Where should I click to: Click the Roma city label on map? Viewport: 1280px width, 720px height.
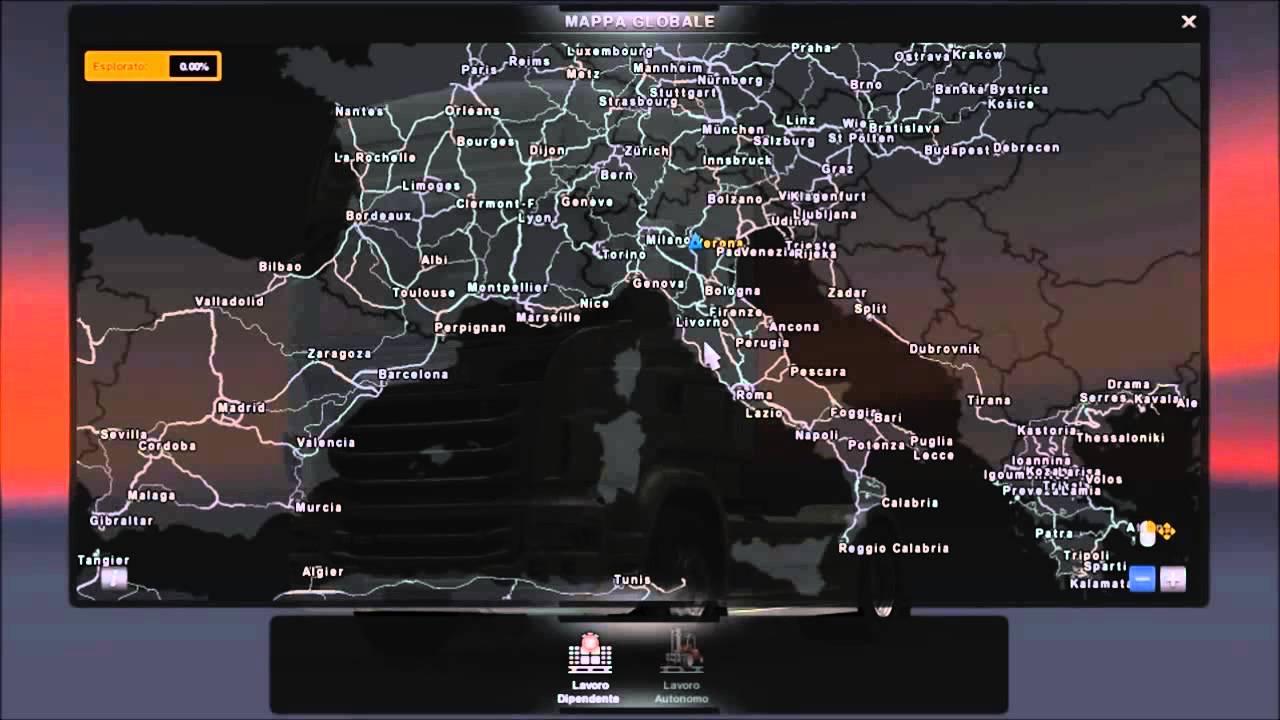(754, 395)
